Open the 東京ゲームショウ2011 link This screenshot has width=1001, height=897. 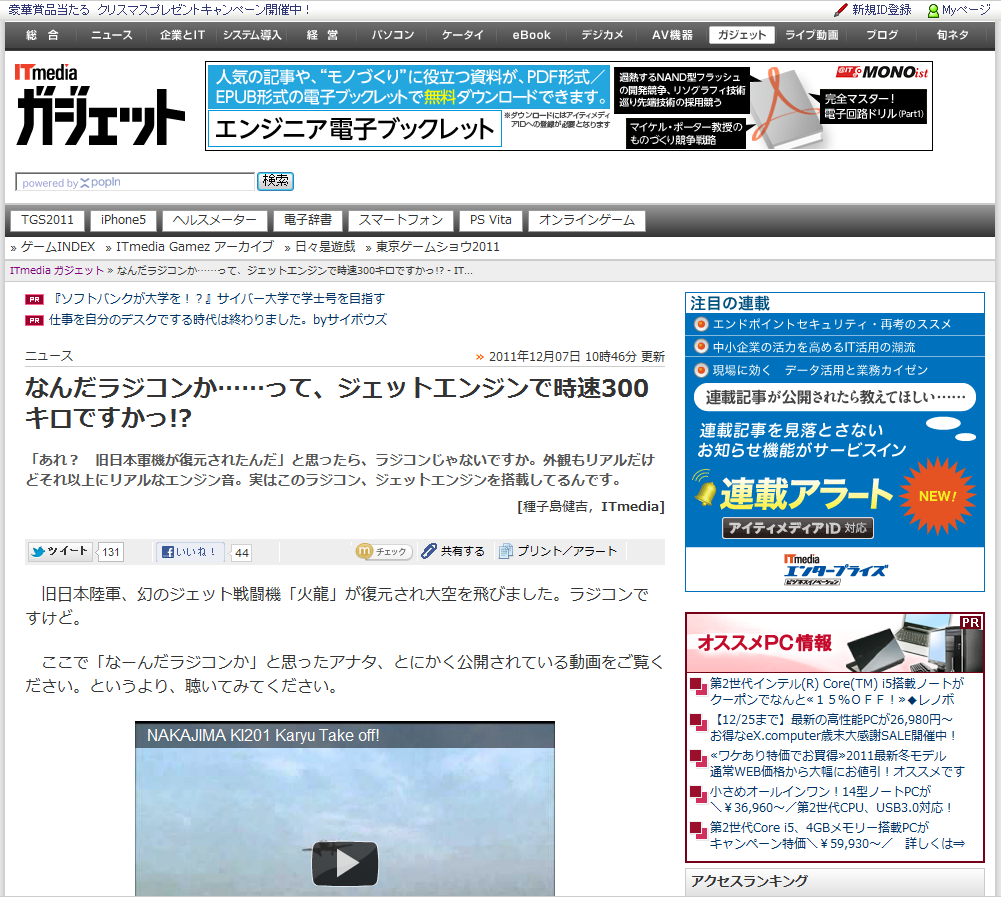(x=437, y=247)
